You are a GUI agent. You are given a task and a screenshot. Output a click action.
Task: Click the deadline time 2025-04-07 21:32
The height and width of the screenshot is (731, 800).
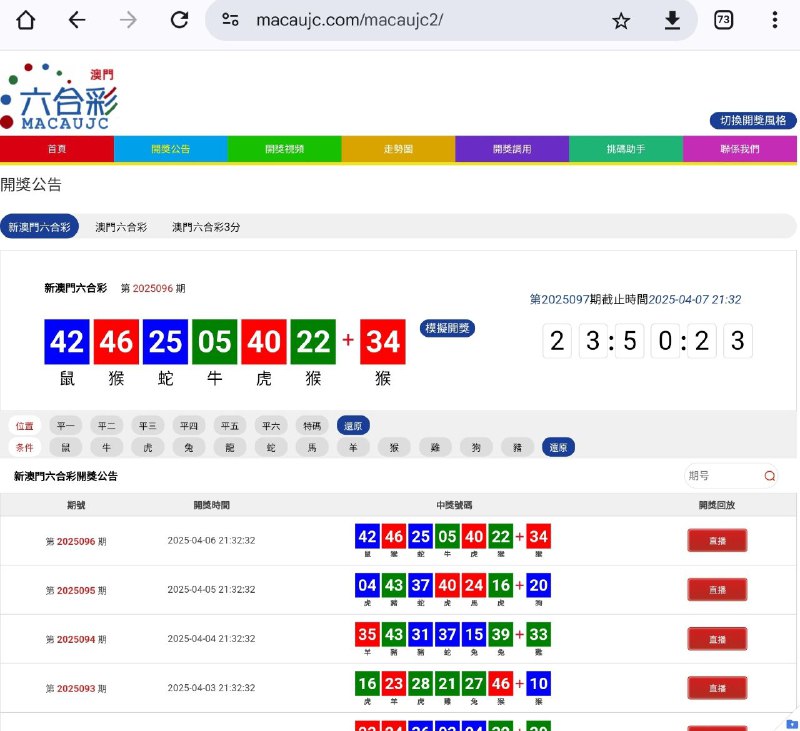click(x=694, y=299)
